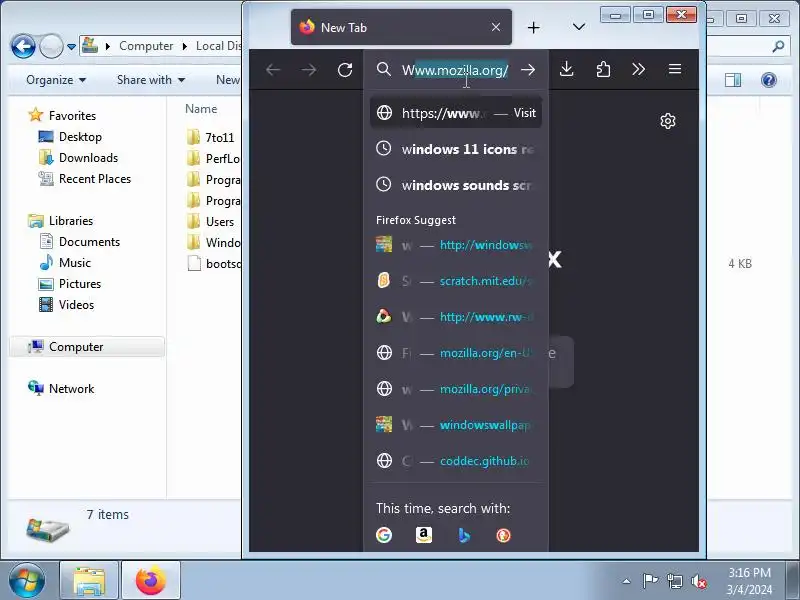Search this time with DuckDuckGo
Image resolution: width=800 pixels, height=600 pixels.
pos(503,535)
